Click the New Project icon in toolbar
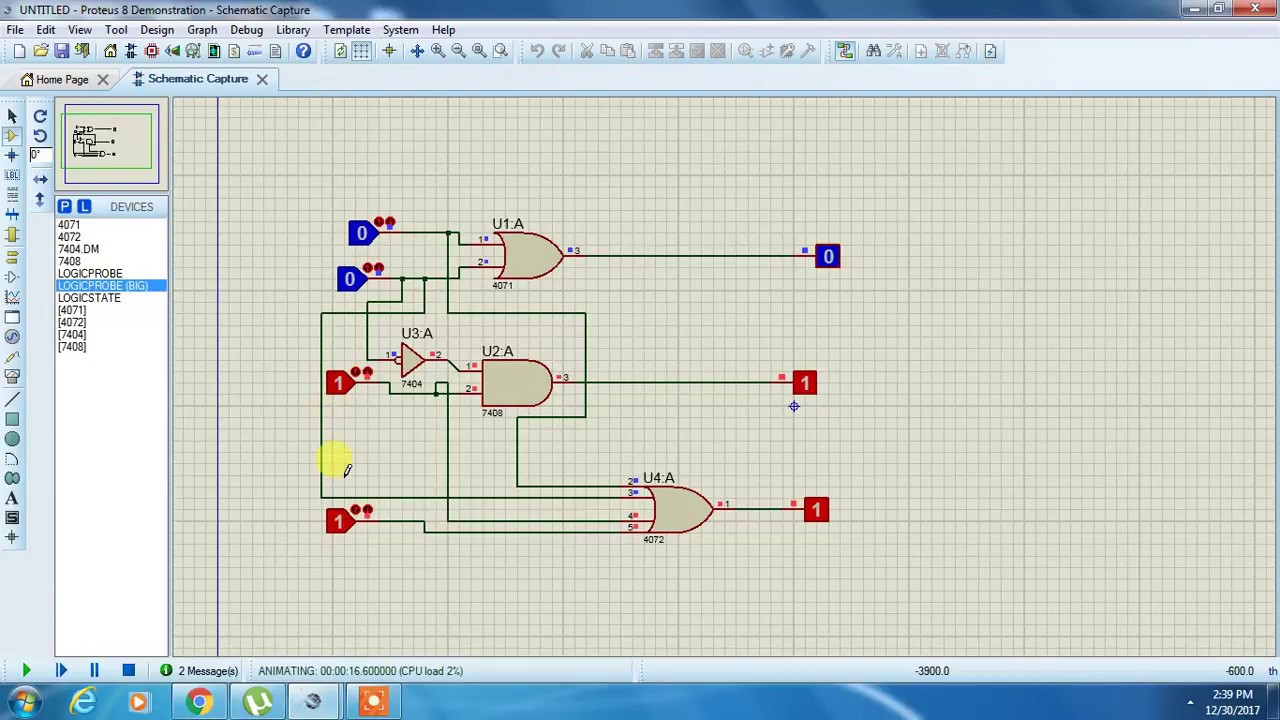 tap(19, 51)
